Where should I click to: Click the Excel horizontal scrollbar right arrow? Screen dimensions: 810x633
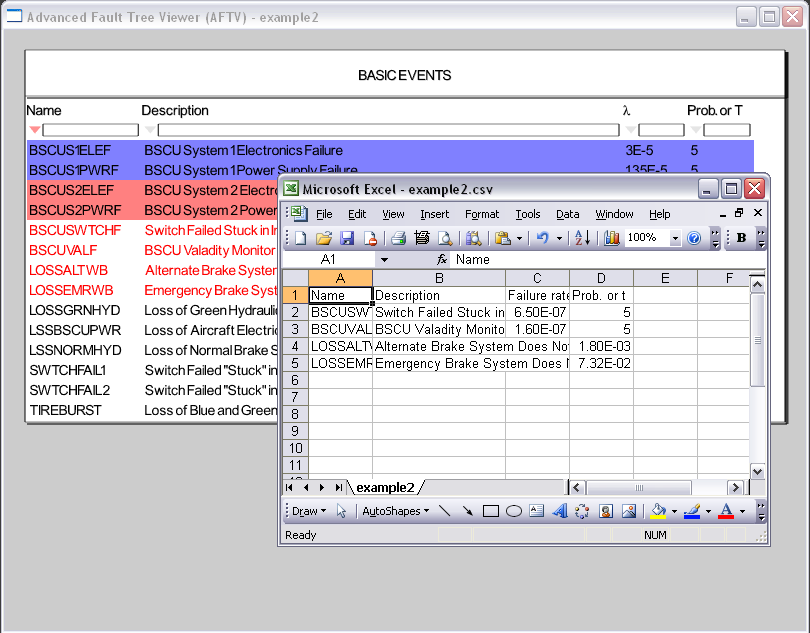coord(735,487)
